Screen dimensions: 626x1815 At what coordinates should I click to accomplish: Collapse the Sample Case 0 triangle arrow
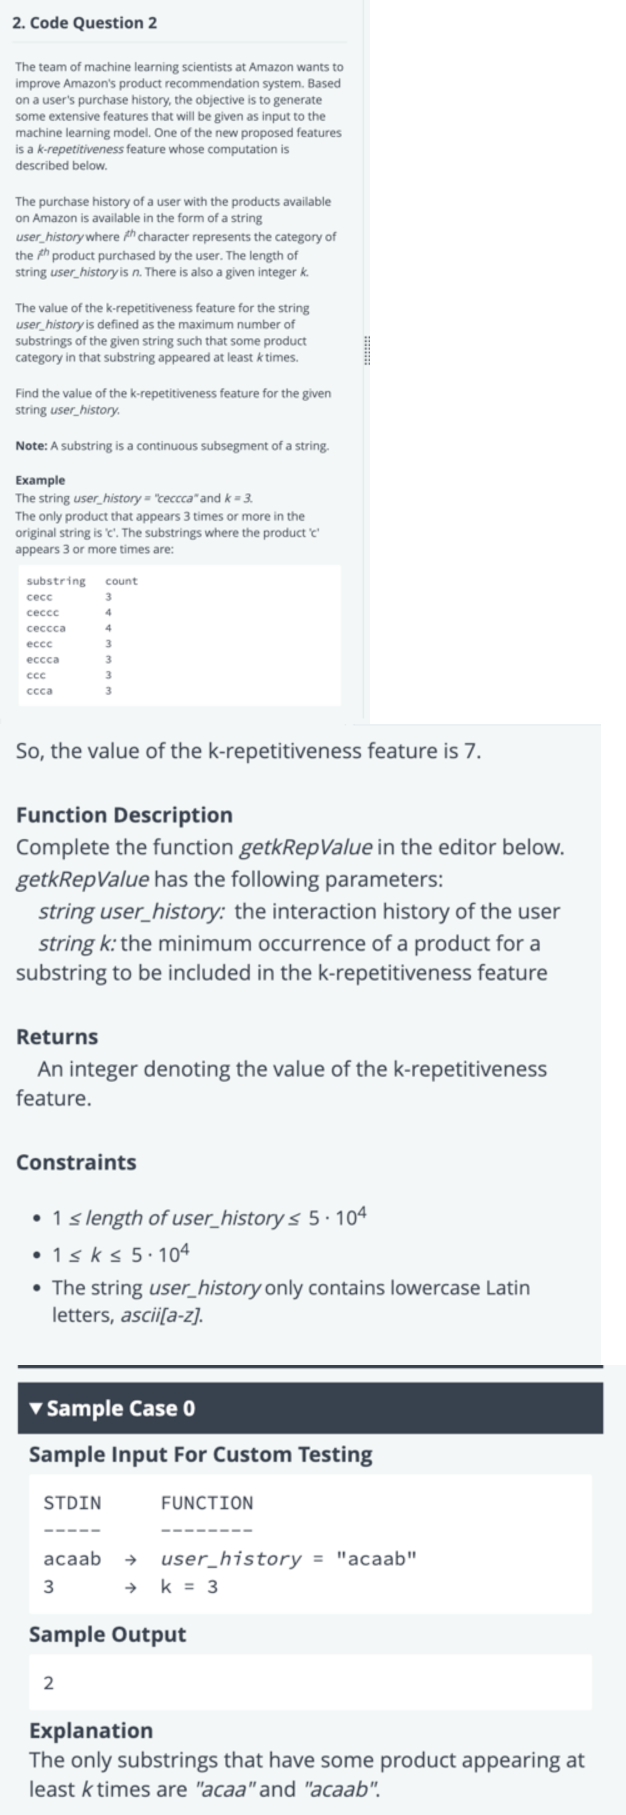(x=37, y=1408)
